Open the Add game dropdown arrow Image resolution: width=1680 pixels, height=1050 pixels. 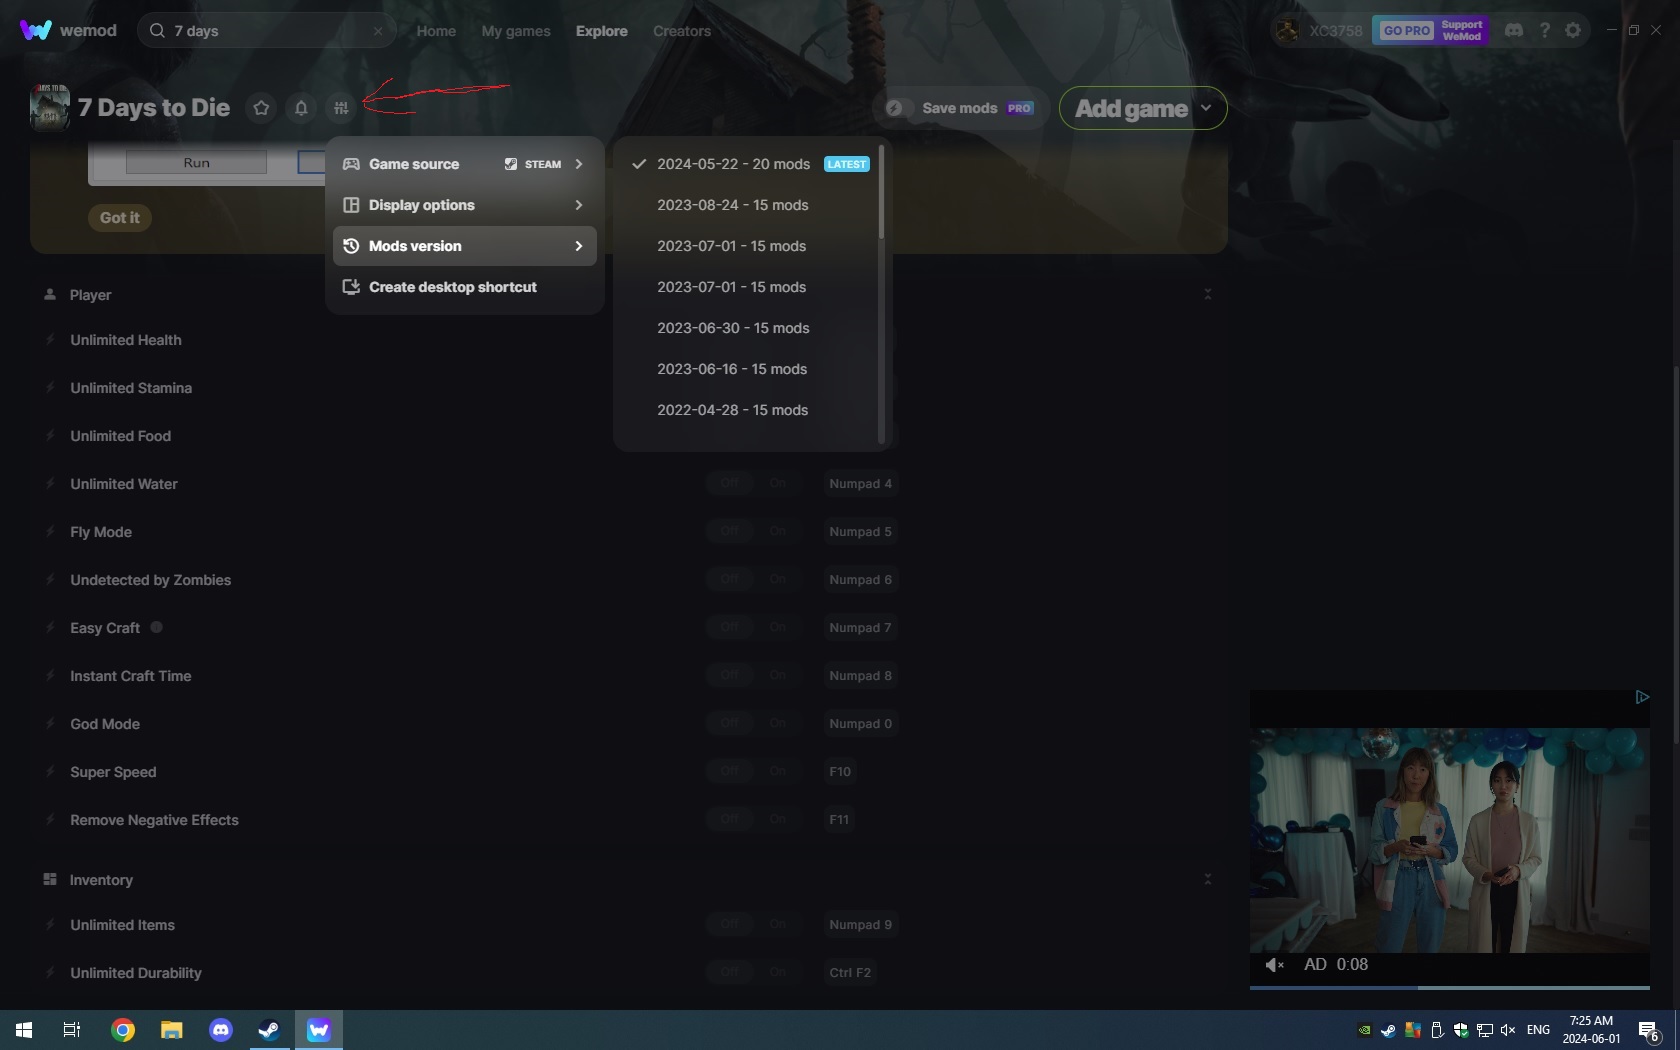(x=1205, y=108)
